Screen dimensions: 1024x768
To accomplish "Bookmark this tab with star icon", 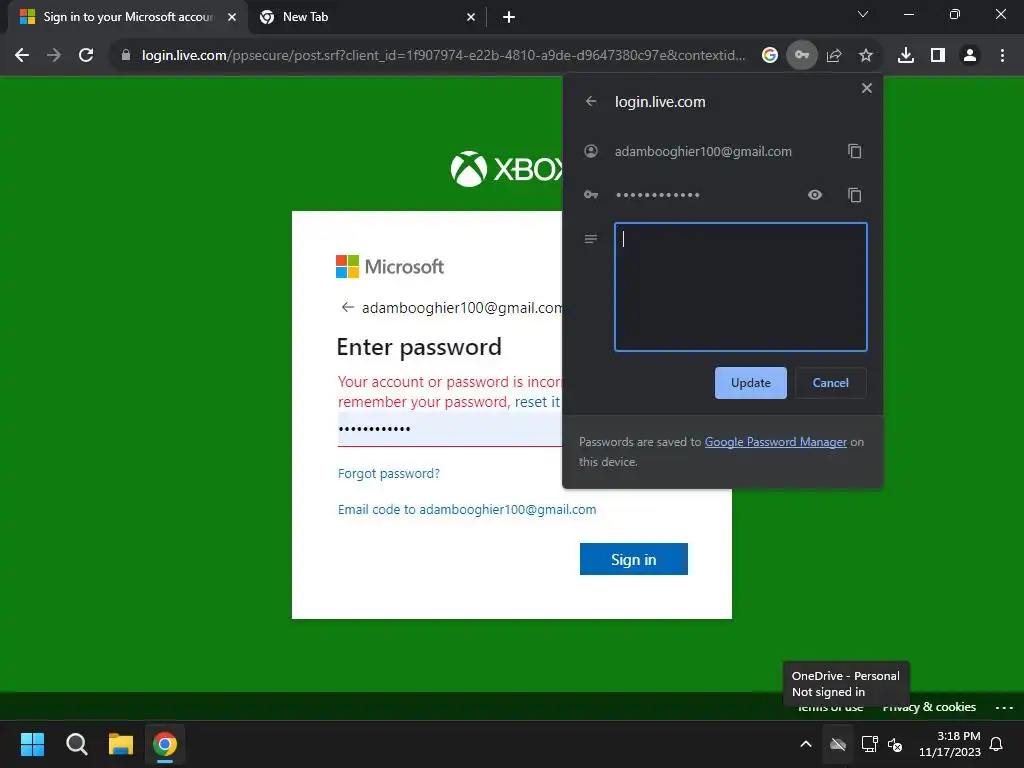I will [866, 56].
